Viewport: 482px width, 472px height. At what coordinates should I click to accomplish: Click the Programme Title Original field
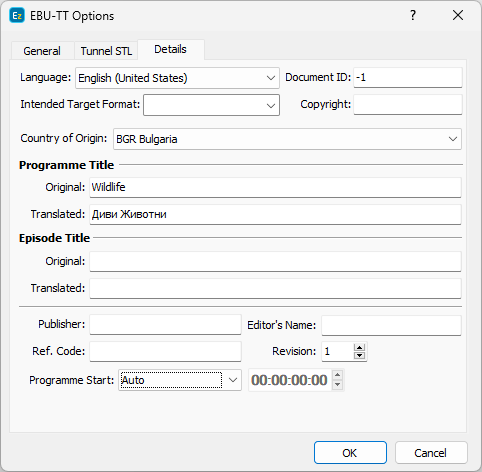275,187
